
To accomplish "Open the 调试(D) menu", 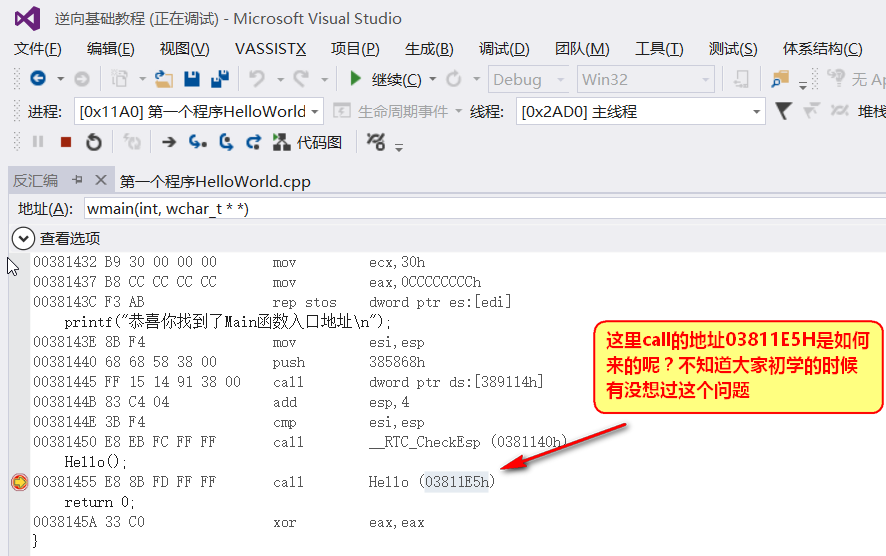I will pos(504,49).
